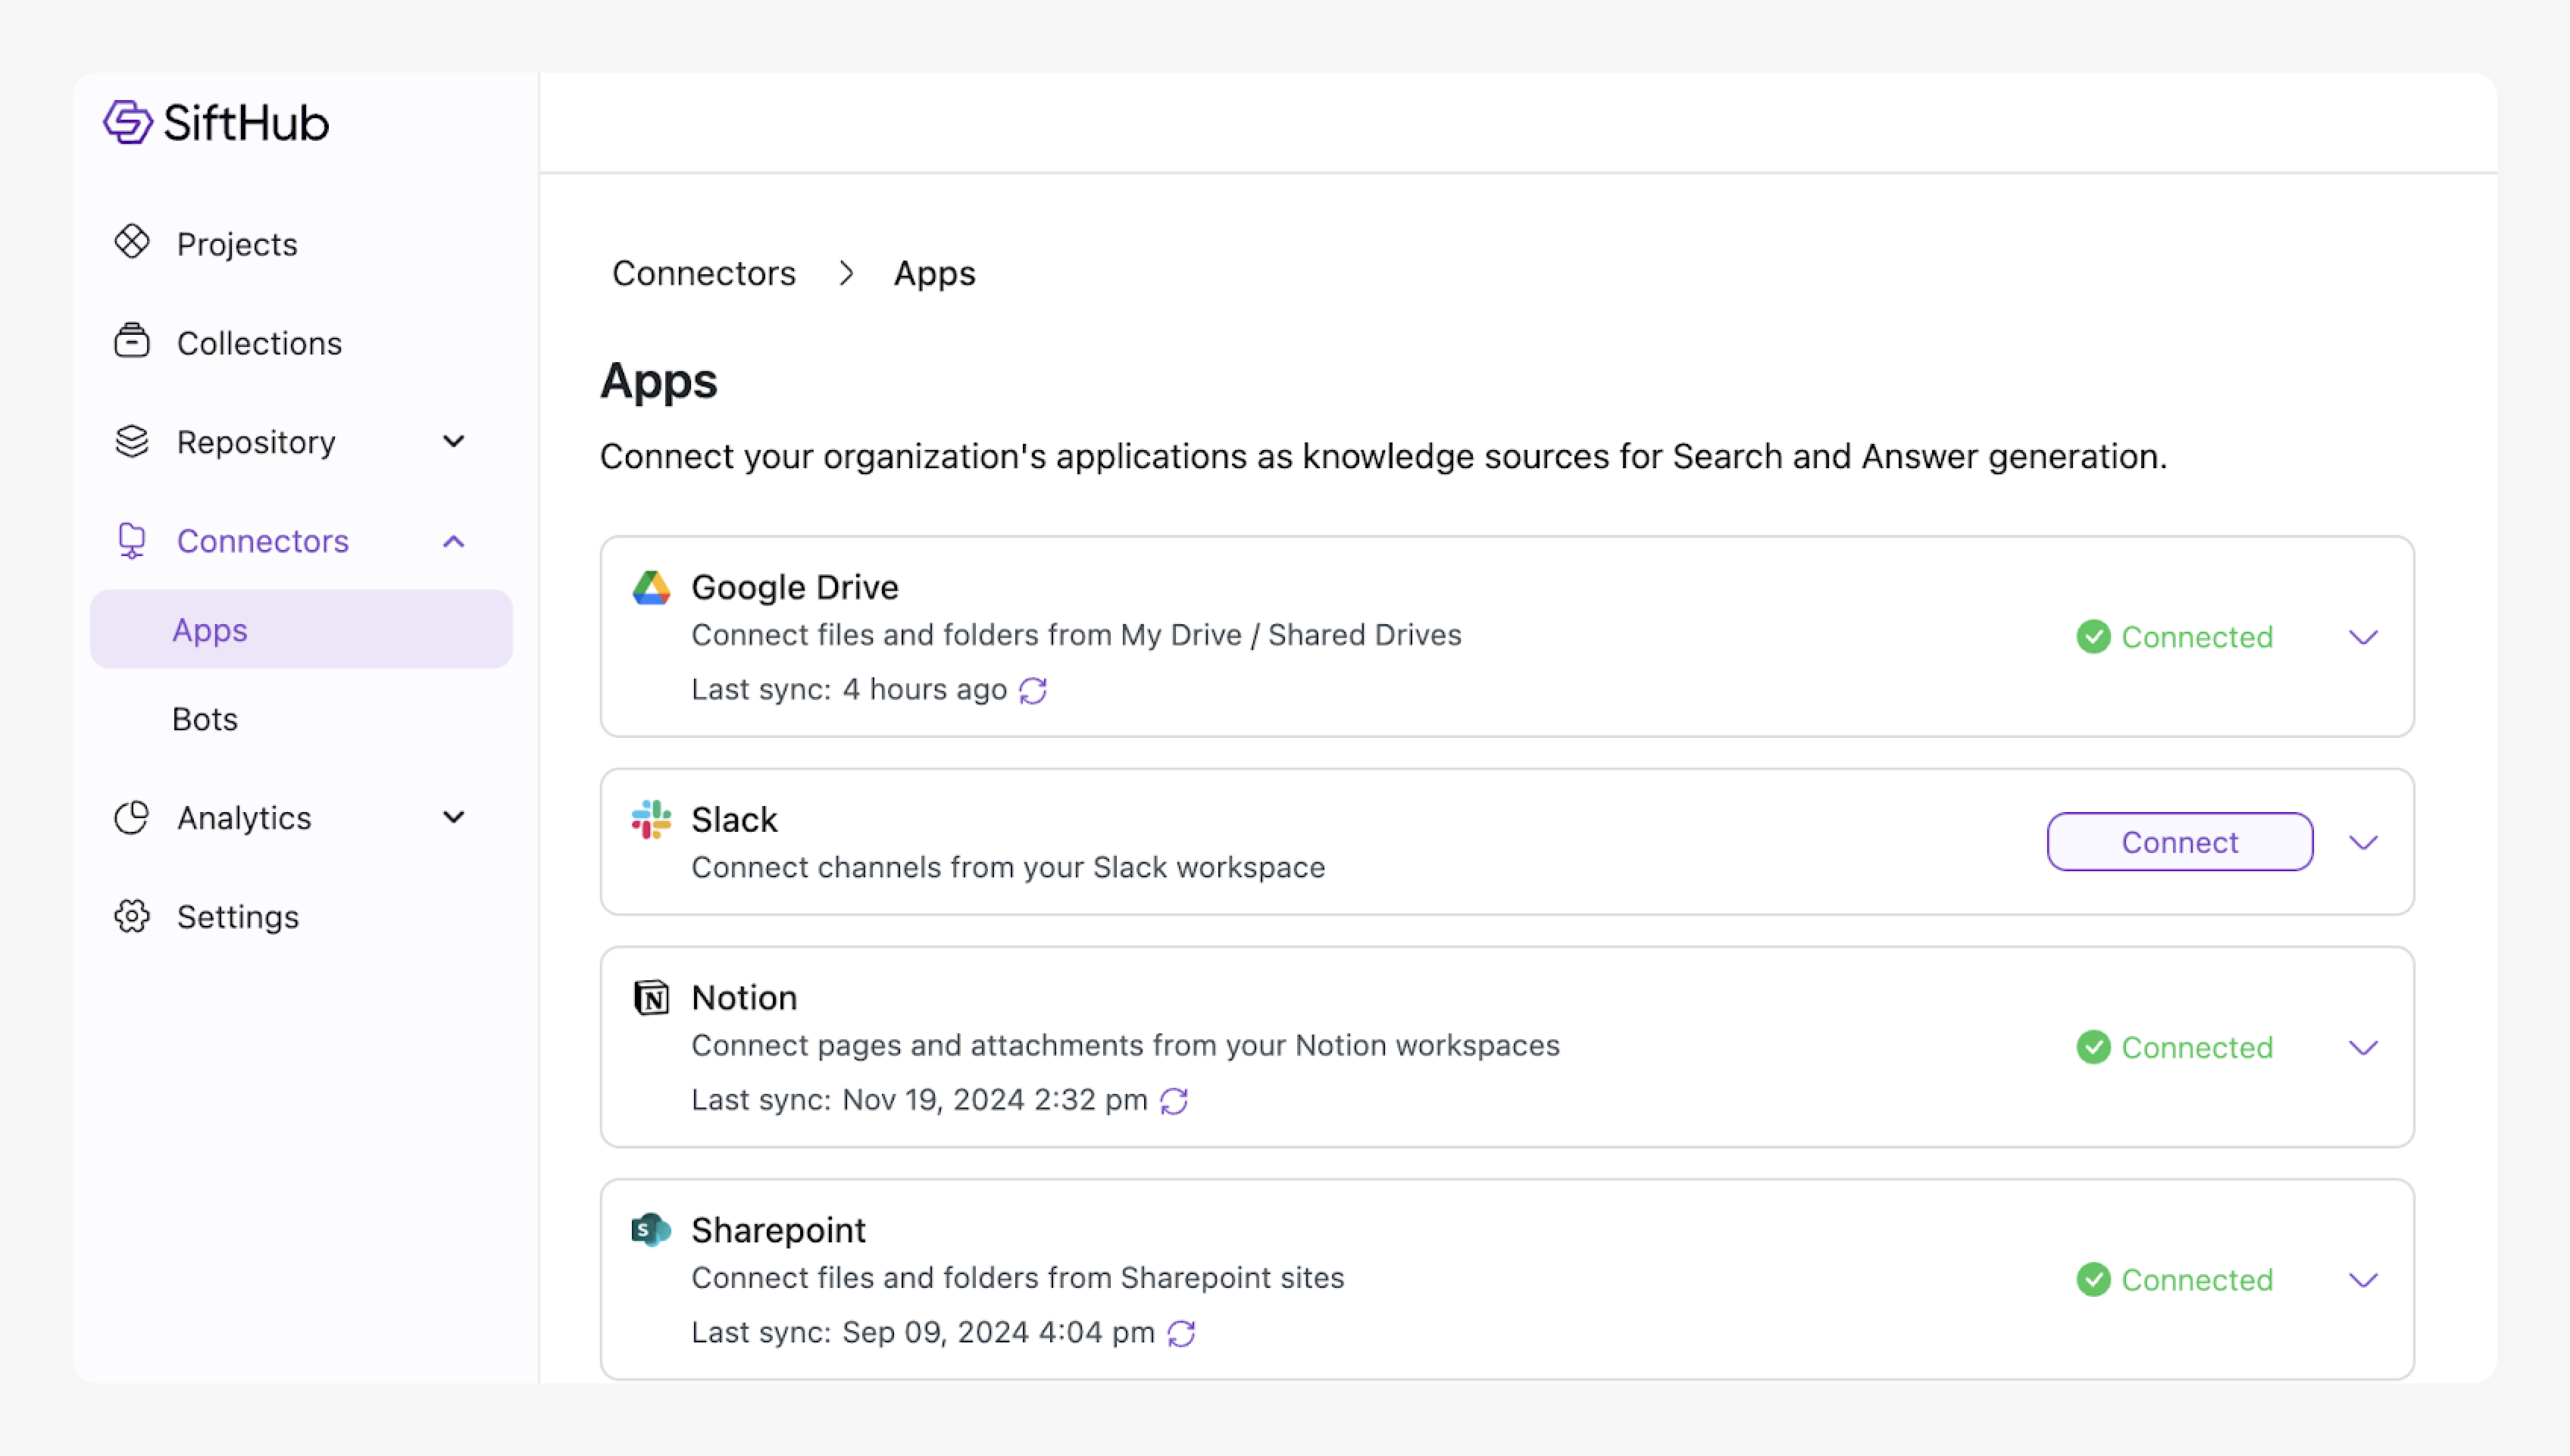Viewport: 2570px width, 1456px height.
Task: Open the Bots submenu item
Action: point(205,719)
